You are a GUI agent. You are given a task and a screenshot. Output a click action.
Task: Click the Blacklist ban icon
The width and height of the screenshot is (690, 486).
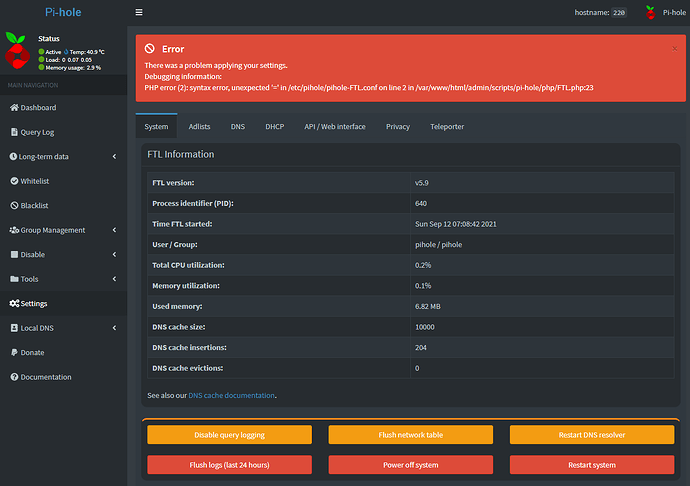[14, 206]
